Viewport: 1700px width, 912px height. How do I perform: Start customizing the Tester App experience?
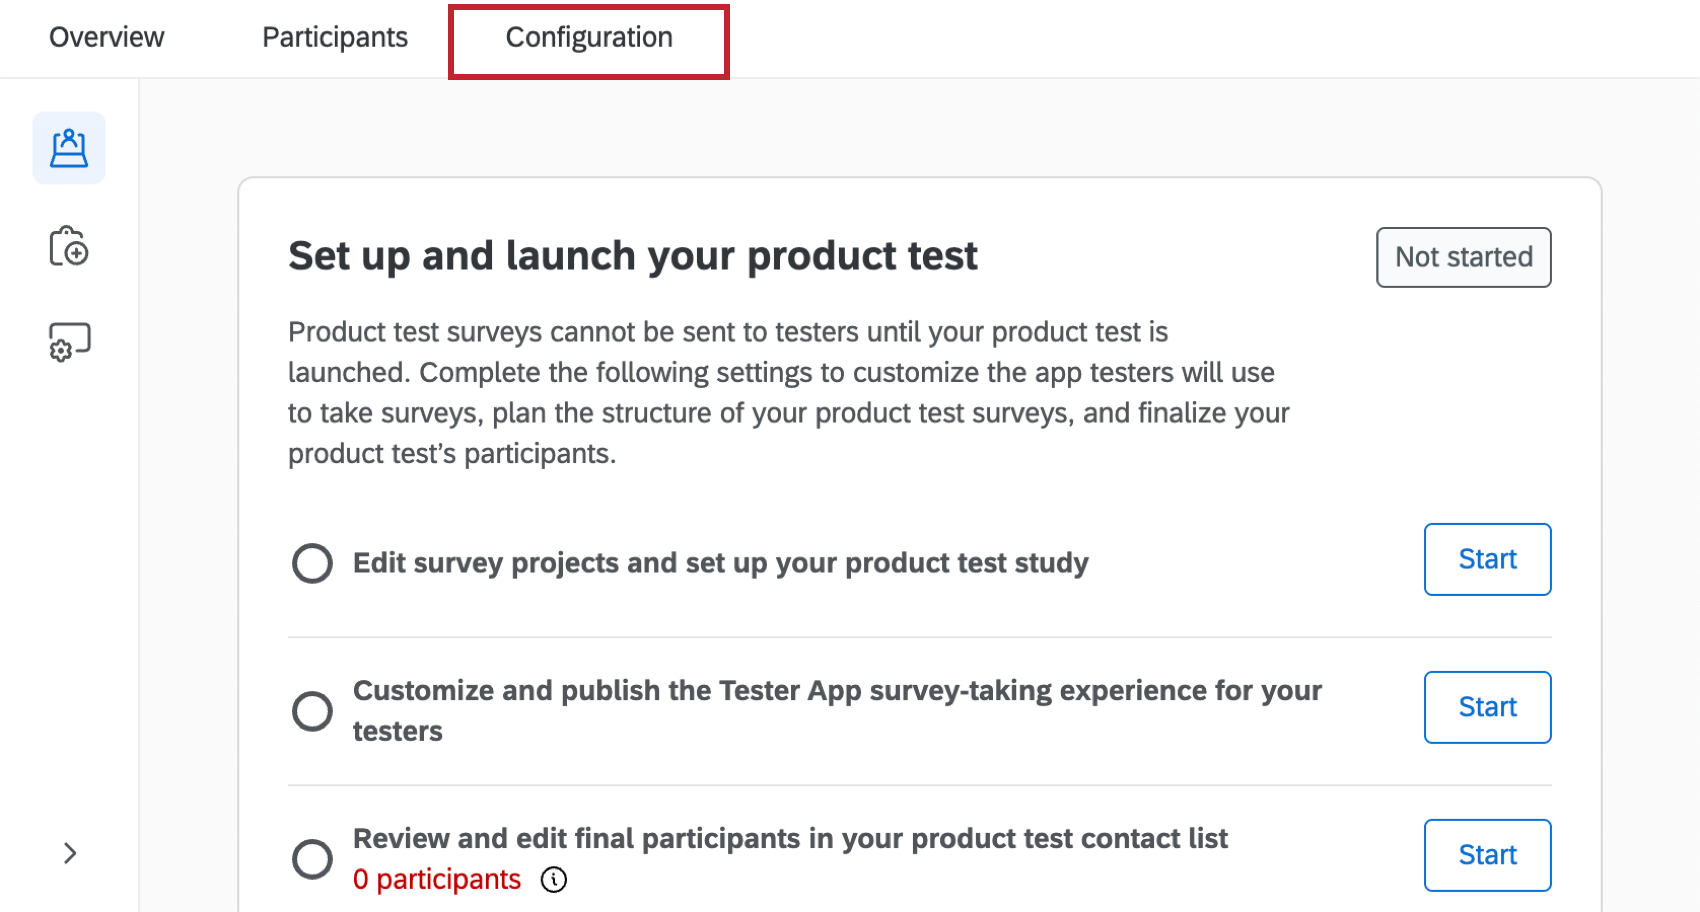(x=1487, y=707)
